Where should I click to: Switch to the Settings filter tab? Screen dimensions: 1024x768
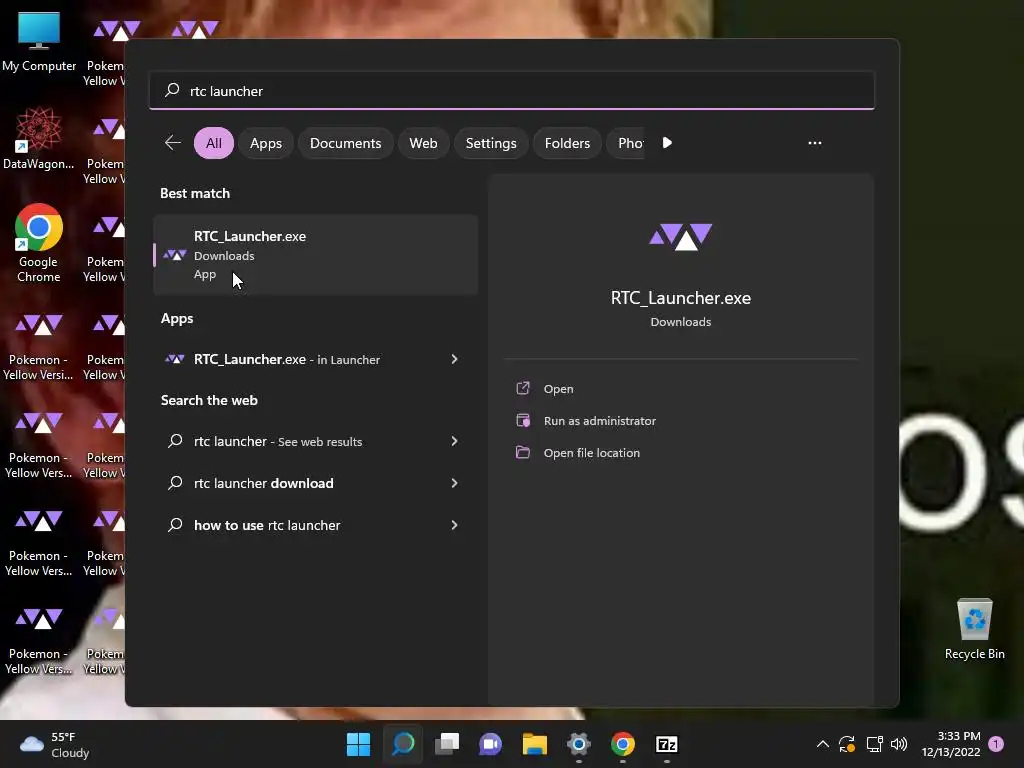pos(491,143)
